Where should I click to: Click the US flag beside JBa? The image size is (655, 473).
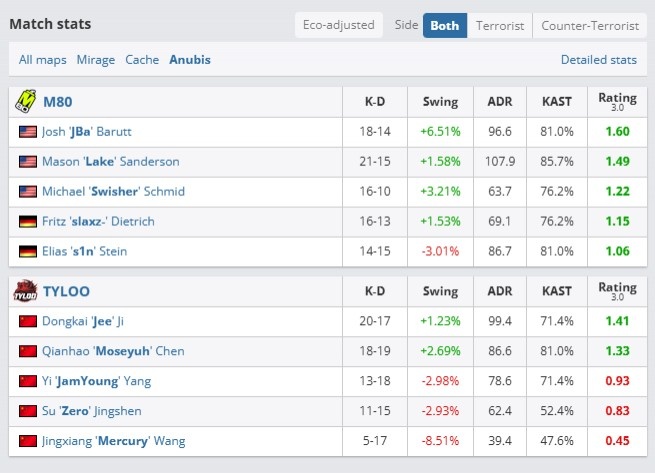click(x=28, y=132)
